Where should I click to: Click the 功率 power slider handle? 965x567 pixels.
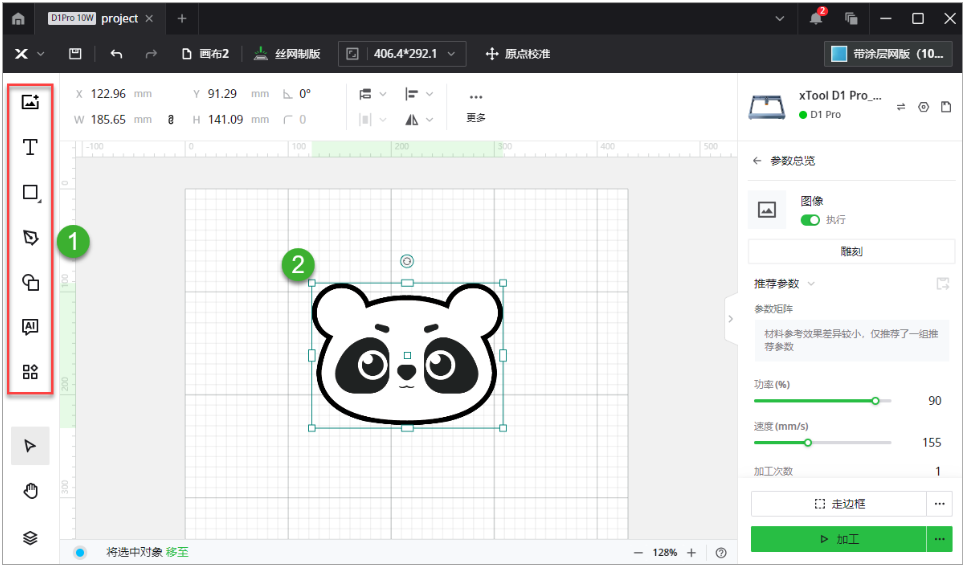coord(875,401)
